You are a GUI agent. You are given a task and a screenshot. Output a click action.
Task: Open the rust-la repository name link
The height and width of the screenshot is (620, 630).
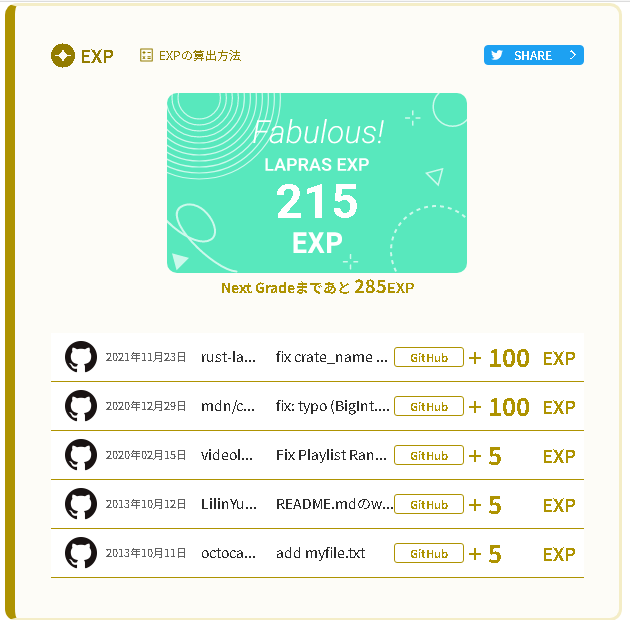click(x=229, y=357)
